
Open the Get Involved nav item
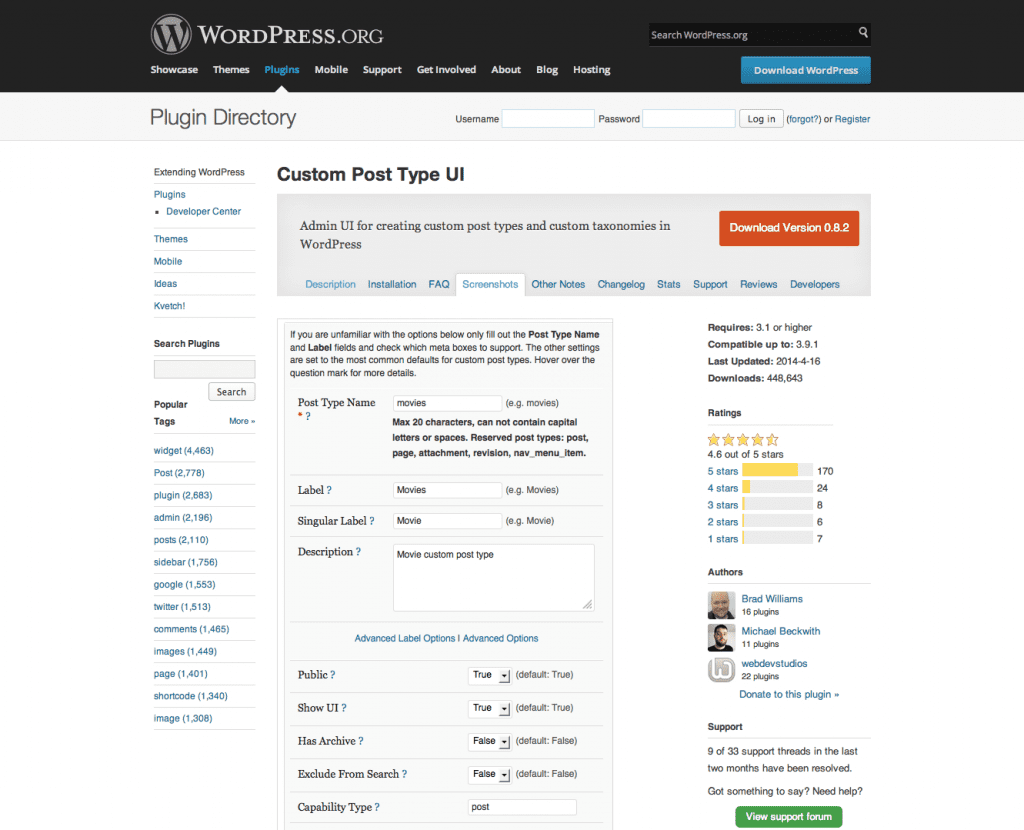[x=446, y=70]
